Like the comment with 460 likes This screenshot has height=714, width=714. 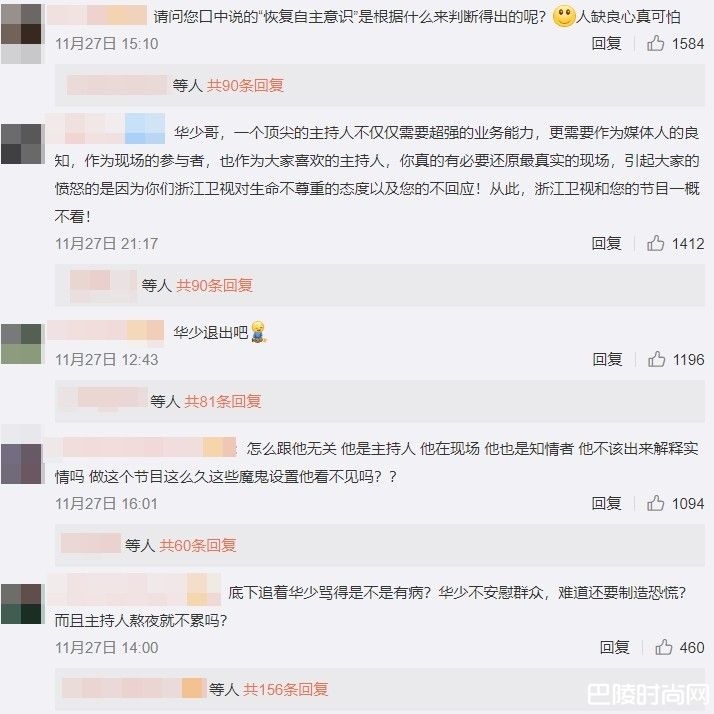(x=663, y=647)
